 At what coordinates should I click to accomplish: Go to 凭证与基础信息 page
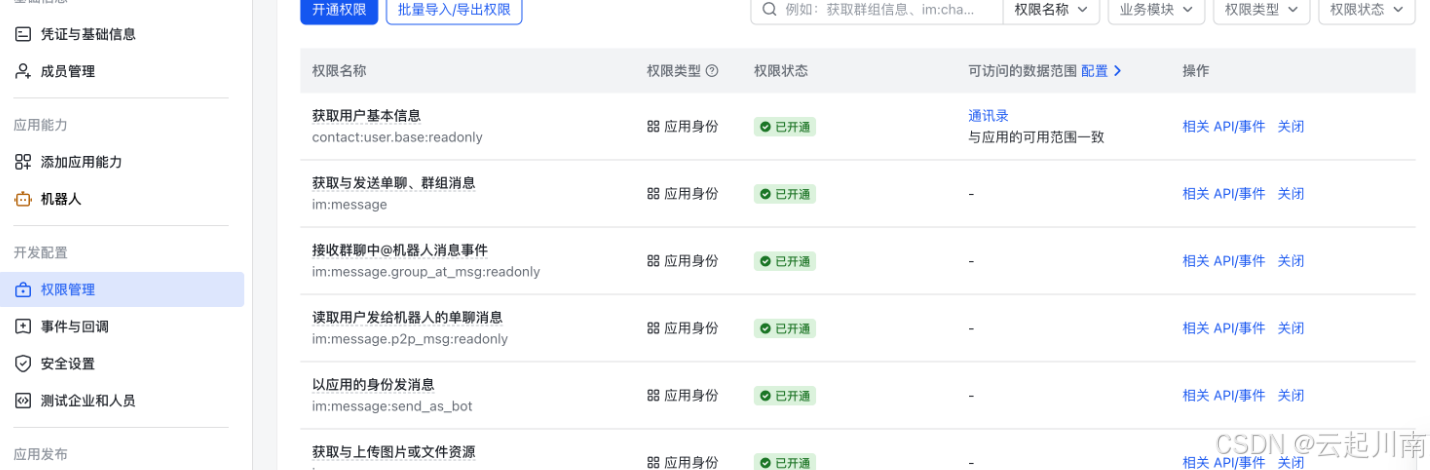[x=88, y=34]
